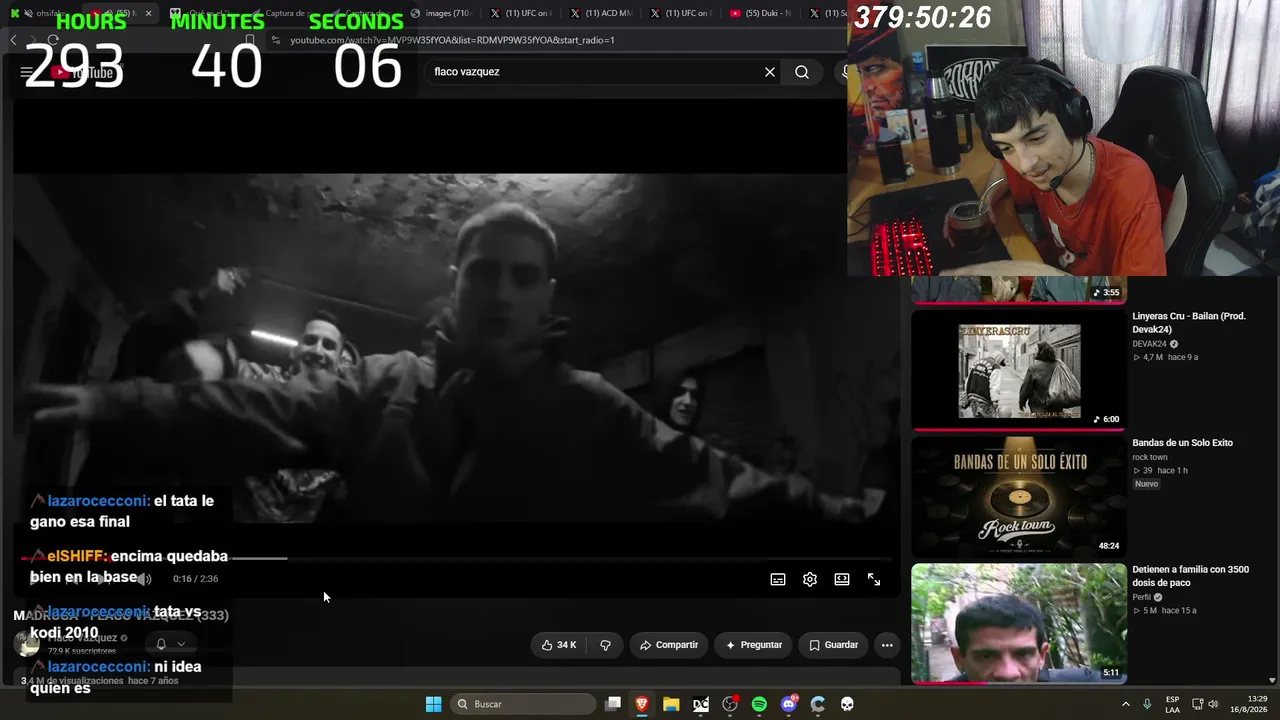Open 'Detienen a familia con 3500 dosis' title

point(1190,576)
